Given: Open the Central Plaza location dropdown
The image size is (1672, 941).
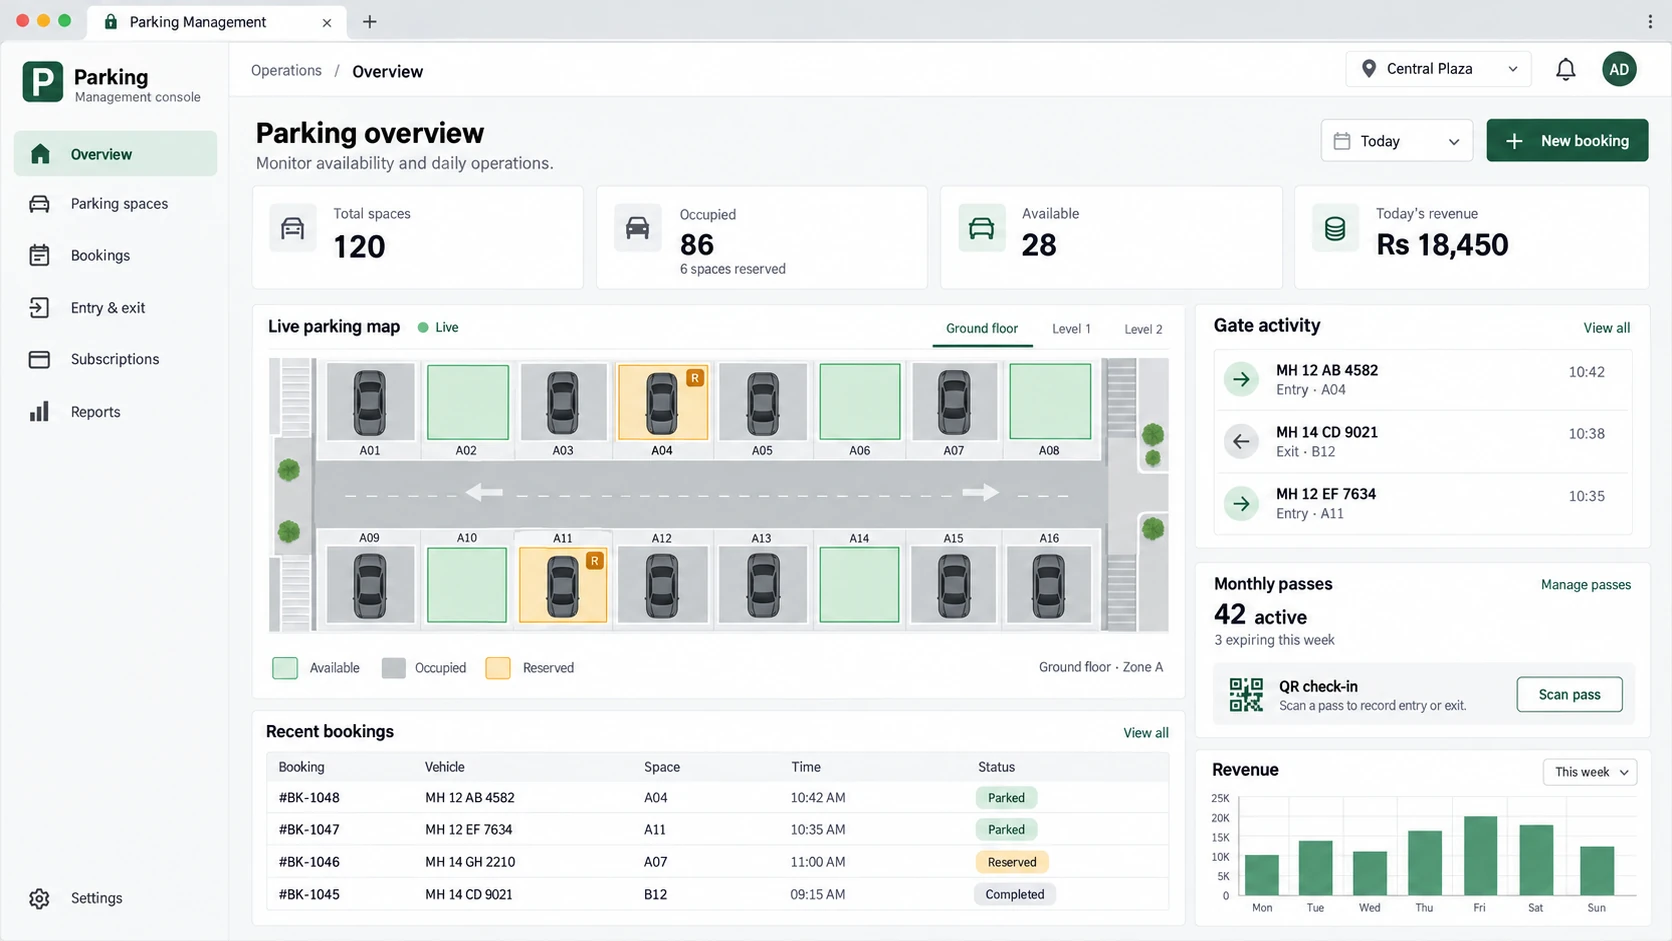Looking at the screenshot, I should pos(1438,69).
